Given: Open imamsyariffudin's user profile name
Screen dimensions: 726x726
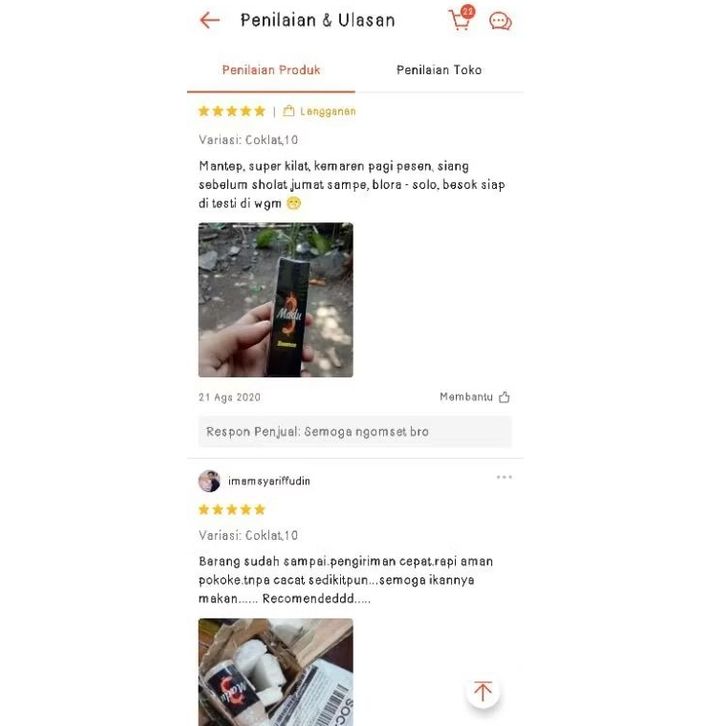Looking at the screenshot, I should pos(269,481).
